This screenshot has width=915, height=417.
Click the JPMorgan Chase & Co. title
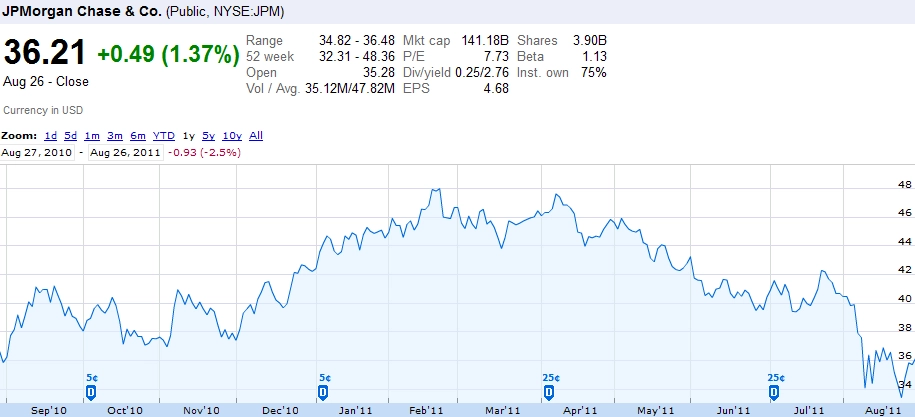[x=82, y=11]
